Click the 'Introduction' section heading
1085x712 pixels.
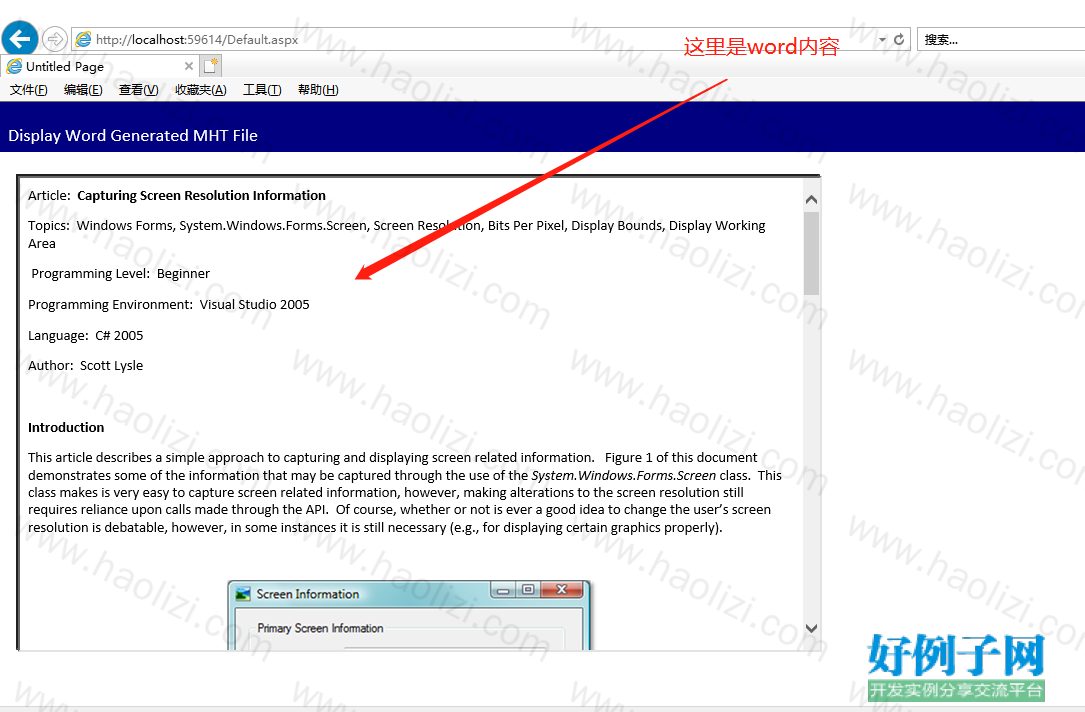(x=66, y=428)
